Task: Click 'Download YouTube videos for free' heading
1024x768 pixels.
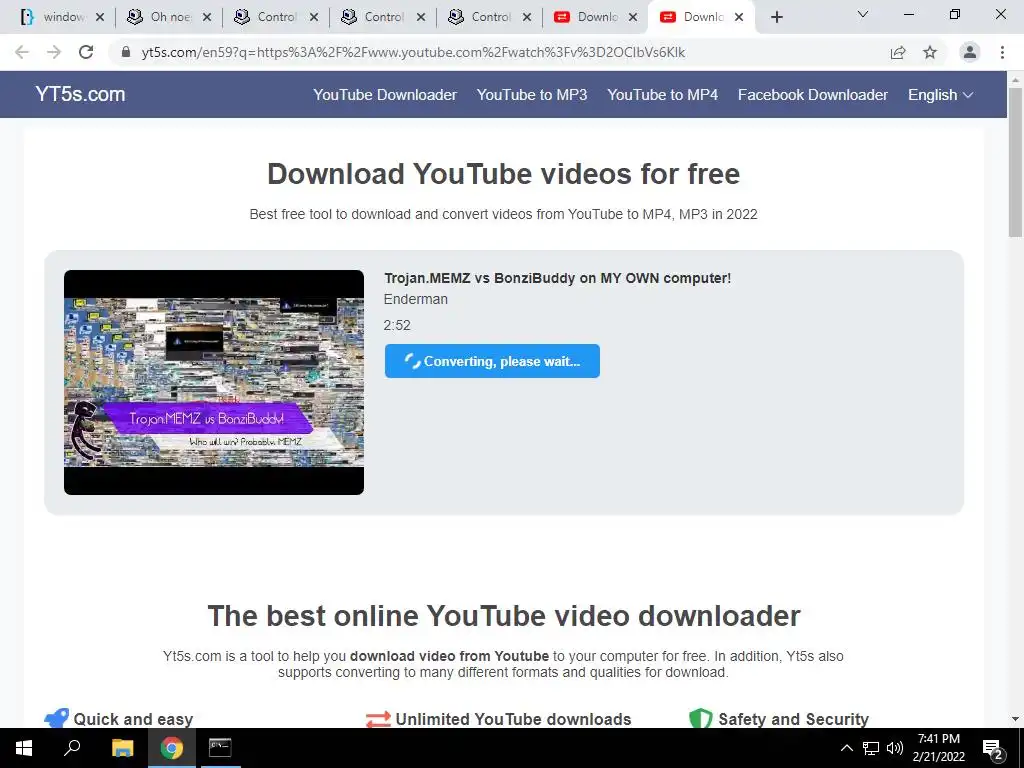Action: point(504,174)
